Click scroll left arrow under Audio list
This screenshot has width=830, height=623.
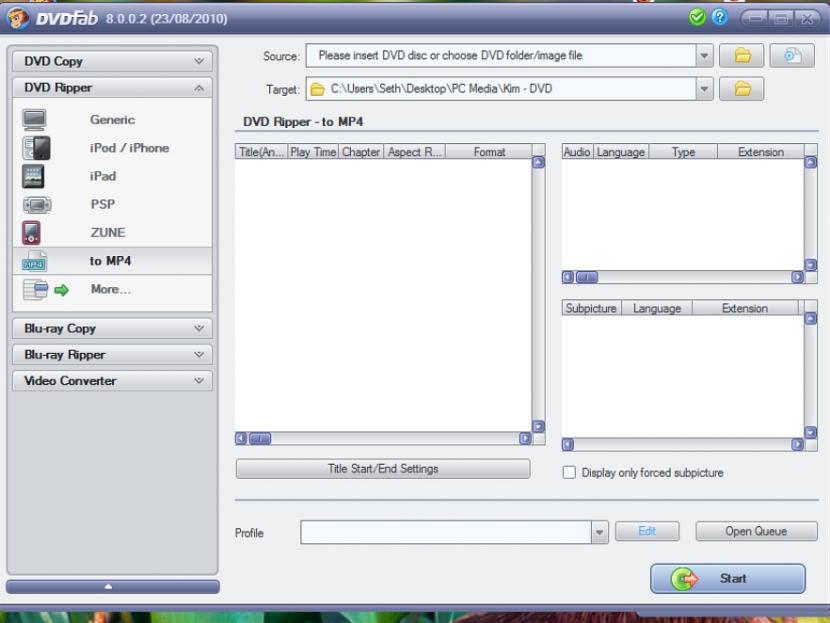pos(567,277)
